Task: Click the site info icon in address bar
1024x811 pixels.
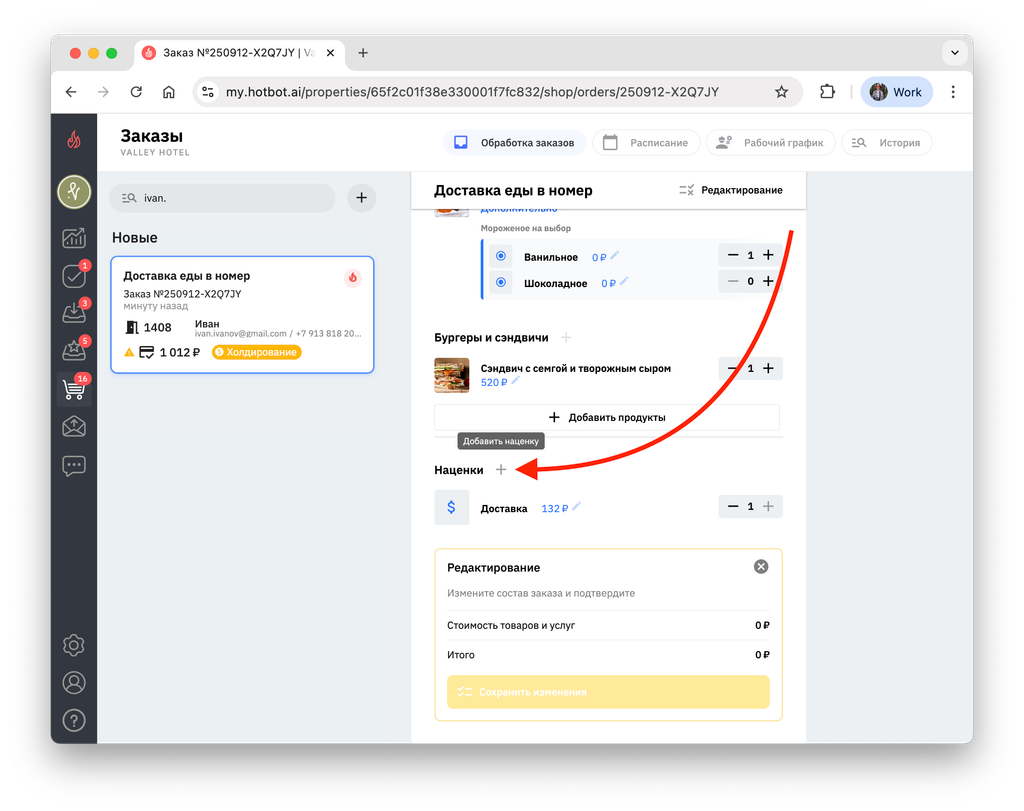Action: [208, 92]
